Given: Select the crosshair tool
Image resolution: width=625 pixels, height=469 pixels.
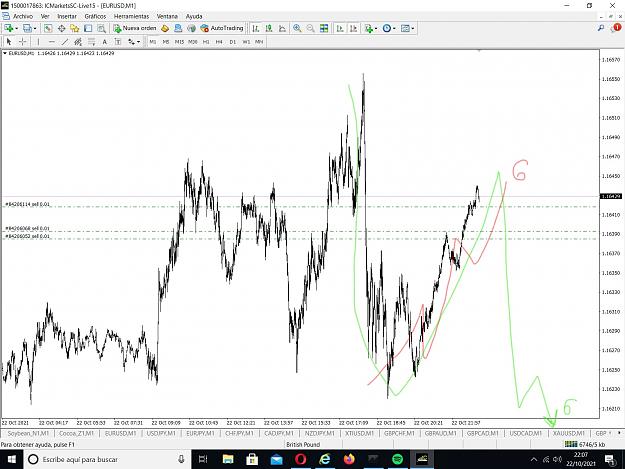Looking at the screenshot, I should (23, 41).
